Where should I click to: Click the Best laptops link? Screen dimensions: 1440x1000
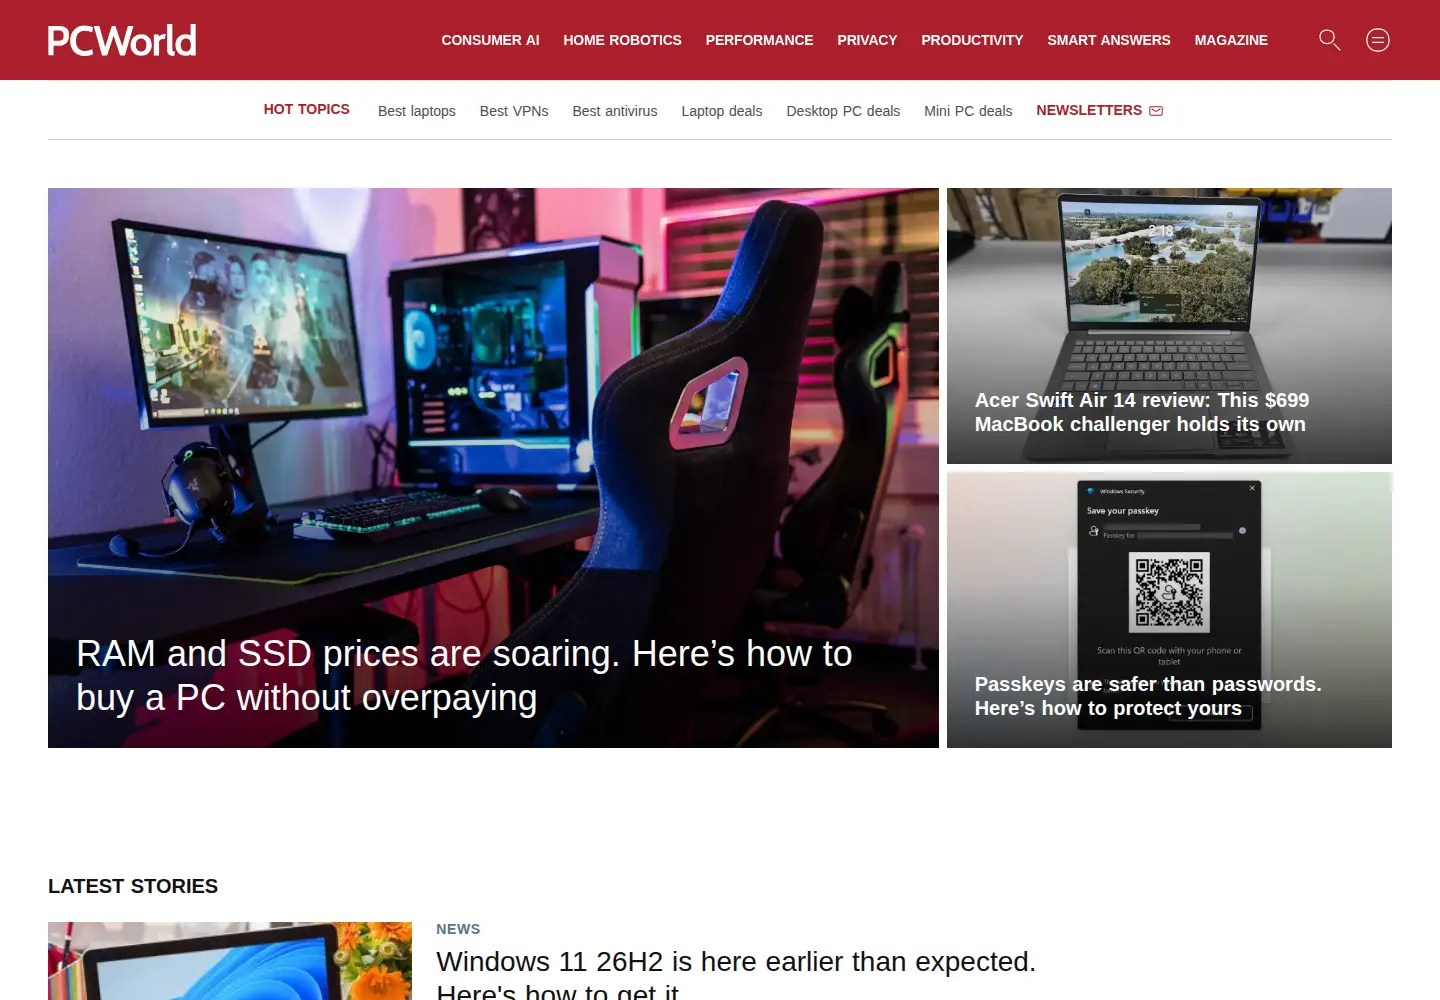pos(417,111)
